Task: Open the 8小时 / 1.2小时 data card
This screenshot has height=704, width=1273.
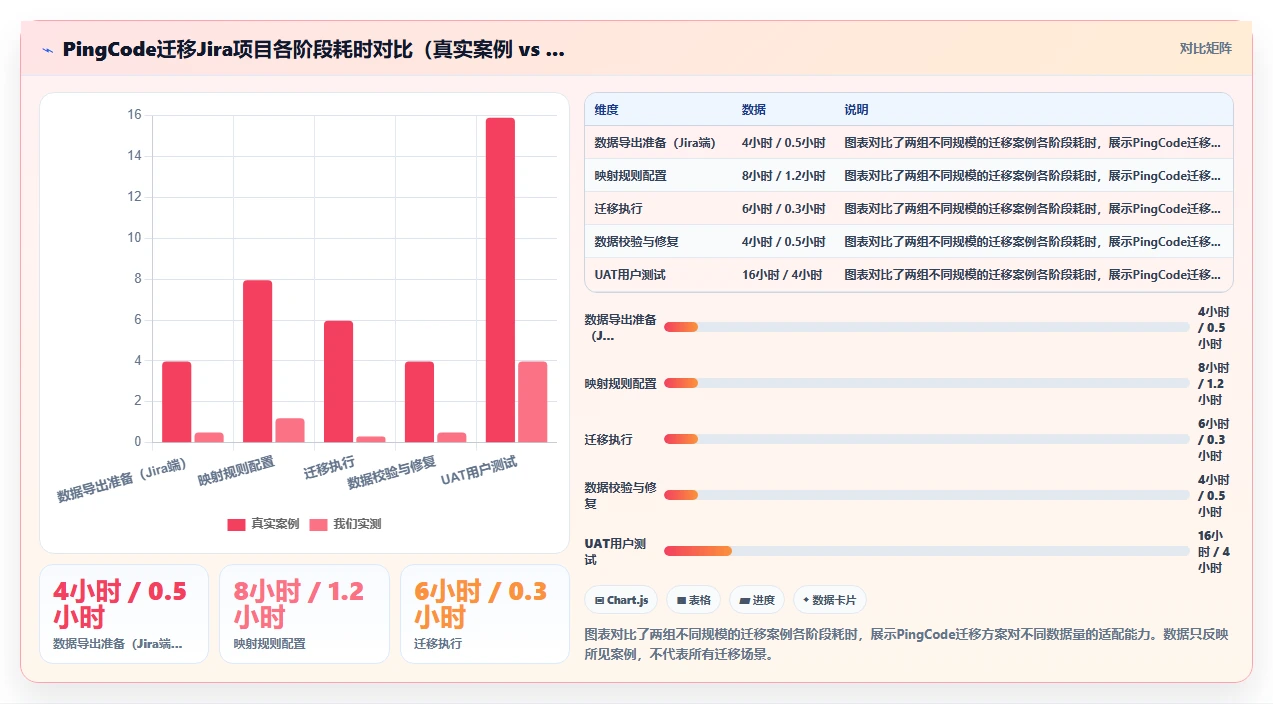Action: [304, 614]
